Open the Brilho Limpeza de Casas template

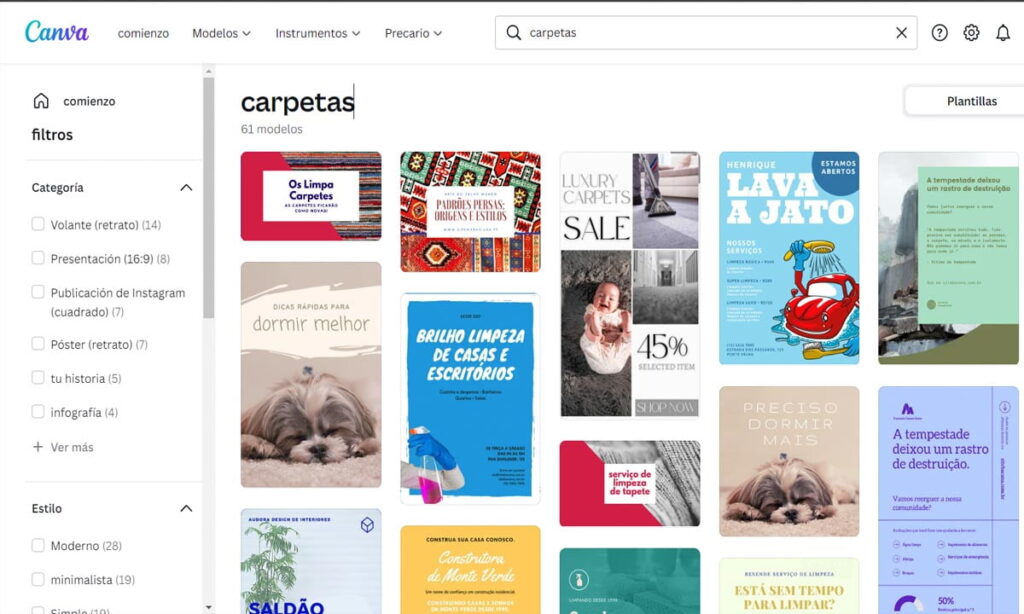pos(470,398)
